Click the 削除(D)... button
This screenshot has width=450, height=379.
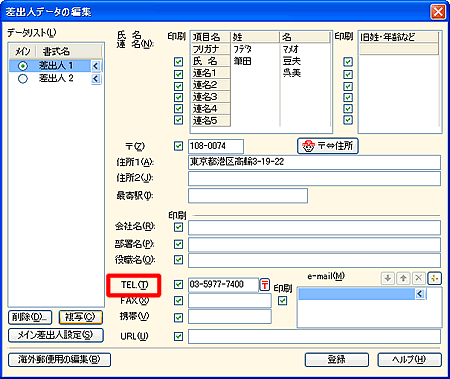pyautogui.click(x=30, y=317)
